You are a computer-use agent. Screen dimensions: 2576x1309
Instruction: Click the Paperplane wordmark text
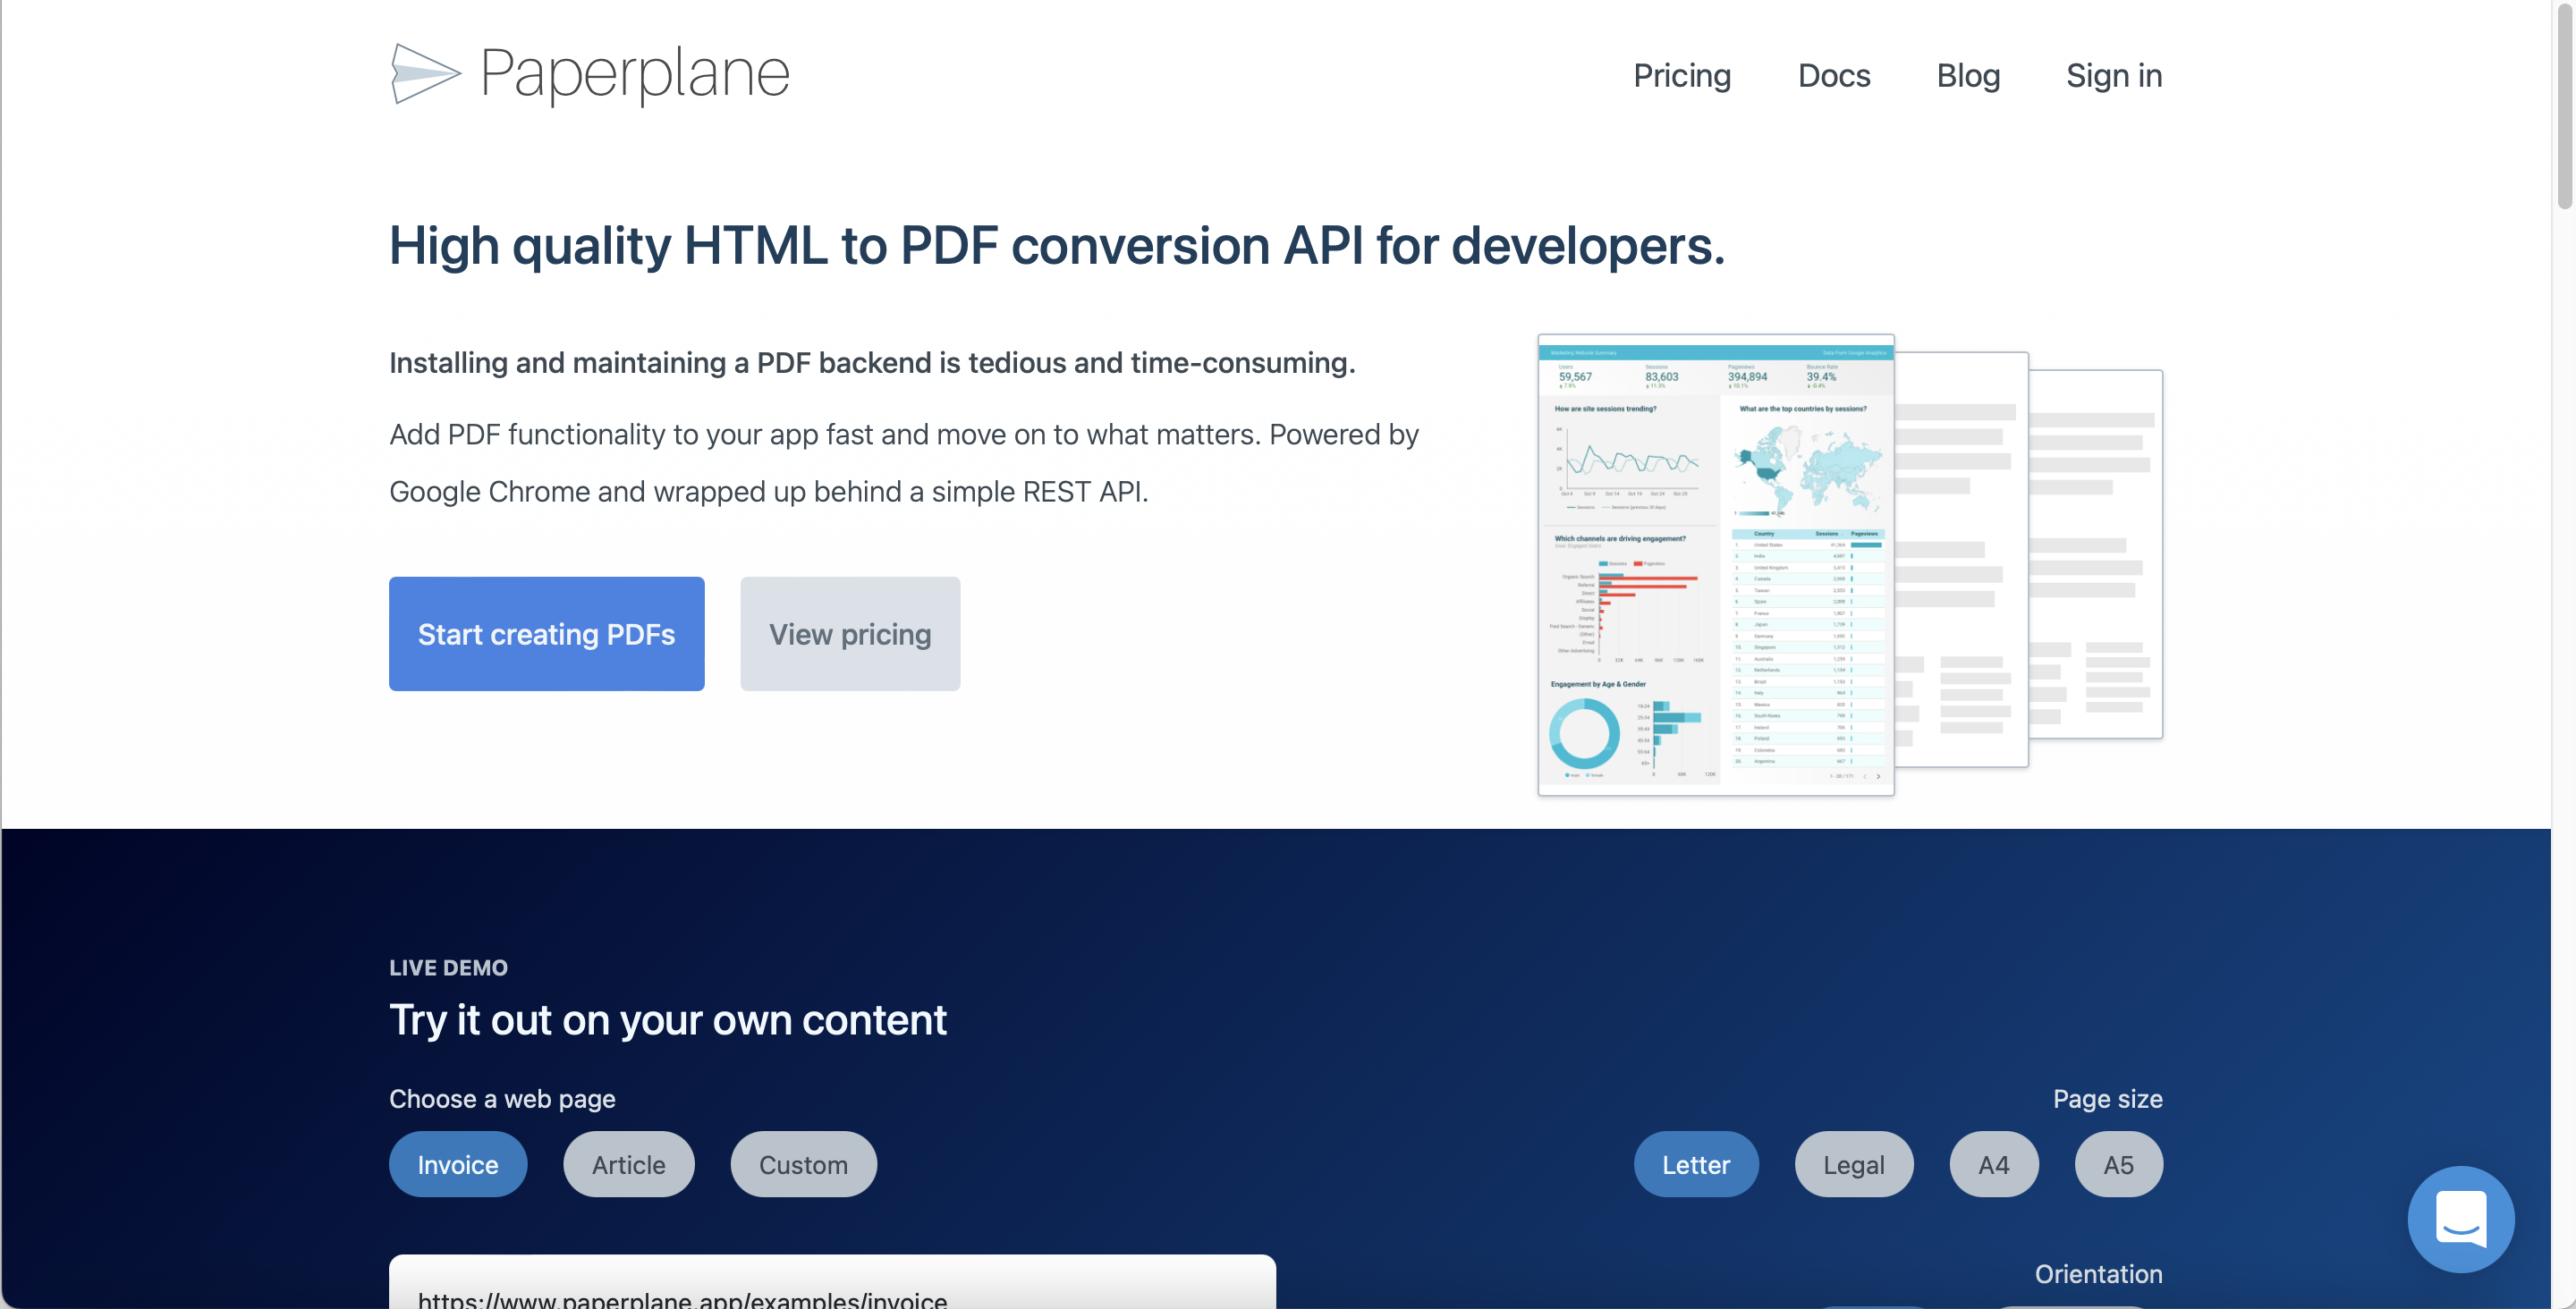pyautogui.click(x=634, y=74)
